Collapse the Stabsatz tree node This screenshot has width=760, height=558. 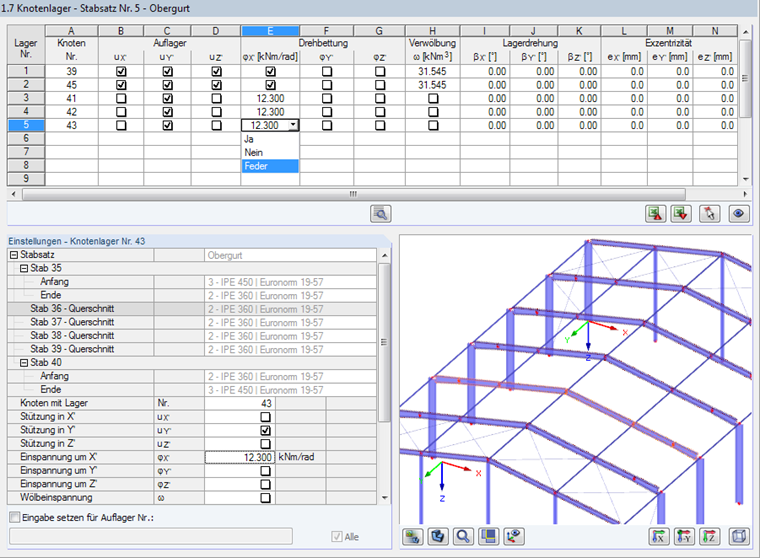coord(14,255)
